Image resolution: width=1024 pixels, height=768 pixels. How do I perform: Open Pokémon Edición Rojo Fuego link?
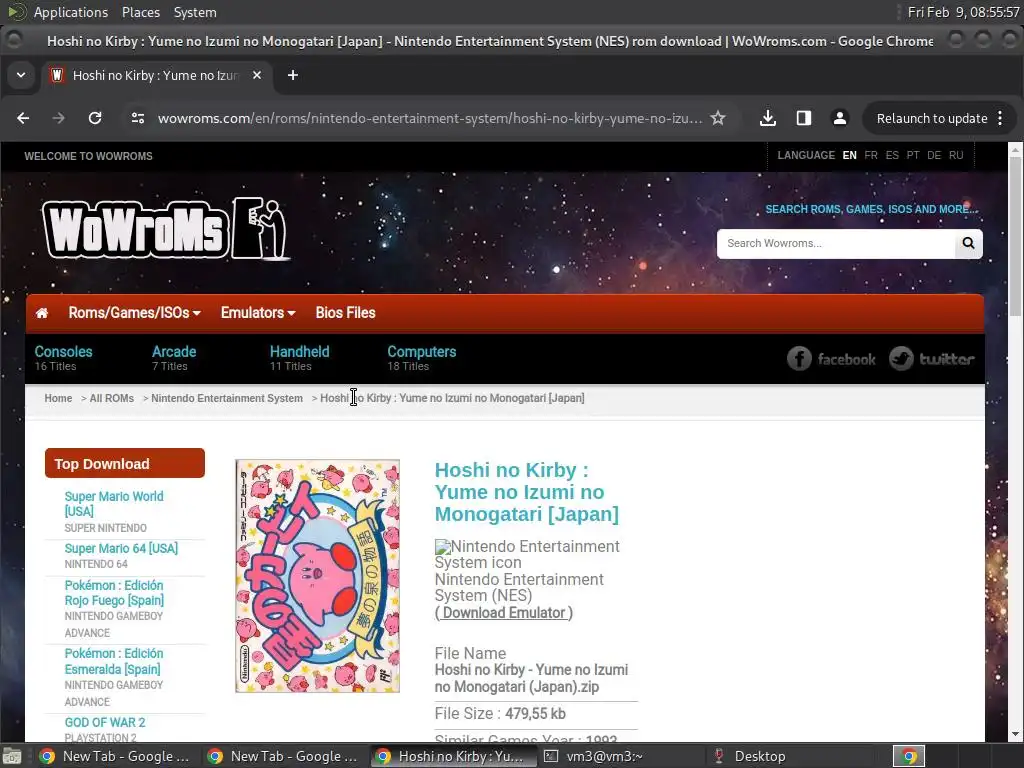[114, 593]
